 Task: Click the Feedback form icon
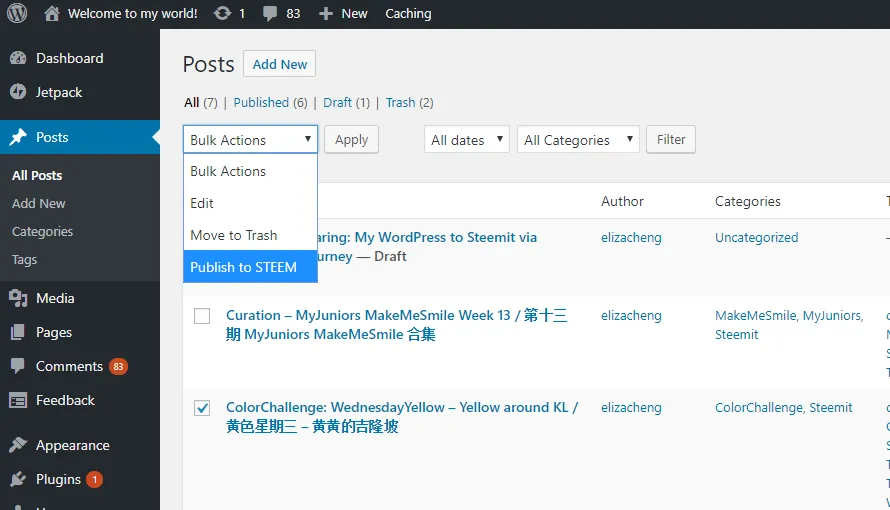point(18,401)
